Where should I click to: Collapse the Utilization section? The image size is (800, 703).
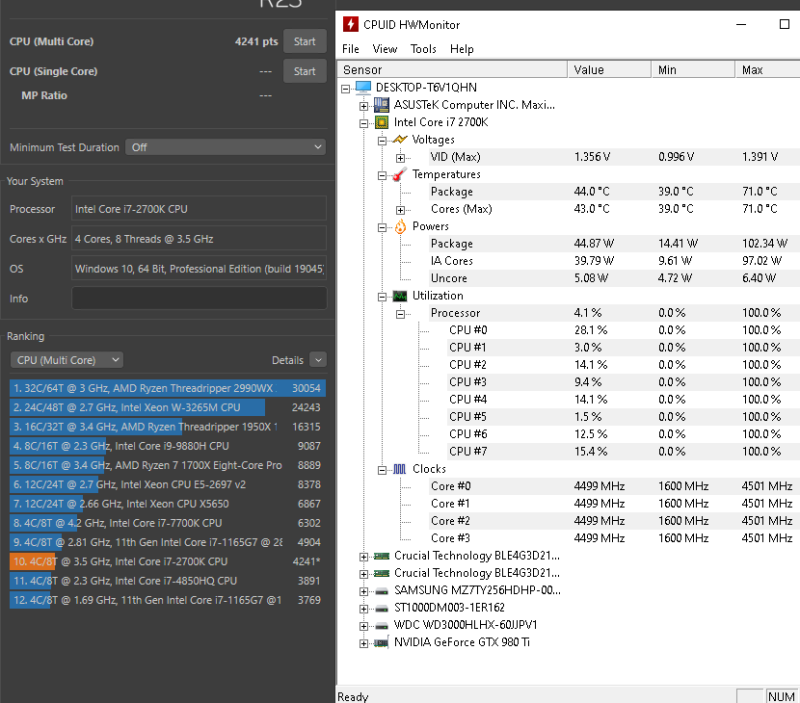pos(382,297)
